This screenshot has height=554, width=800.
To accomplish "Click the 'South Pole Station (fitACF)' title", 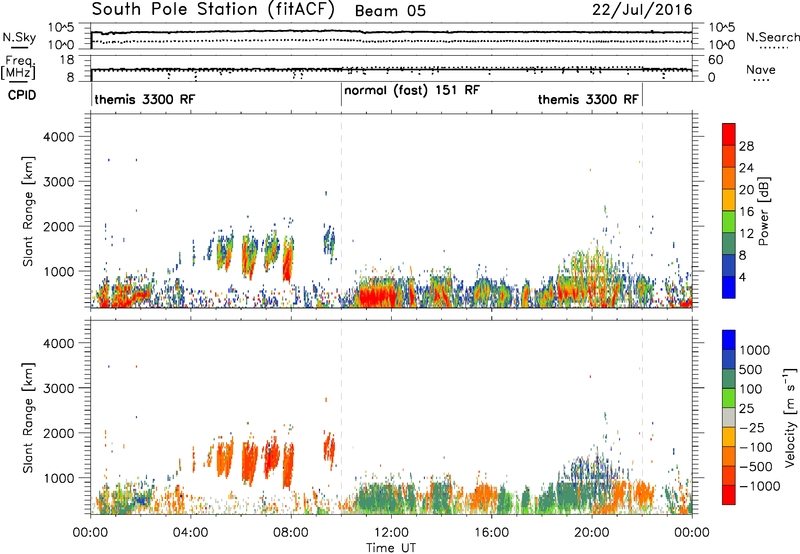I will pyautogui.click(x=213, y=10).
